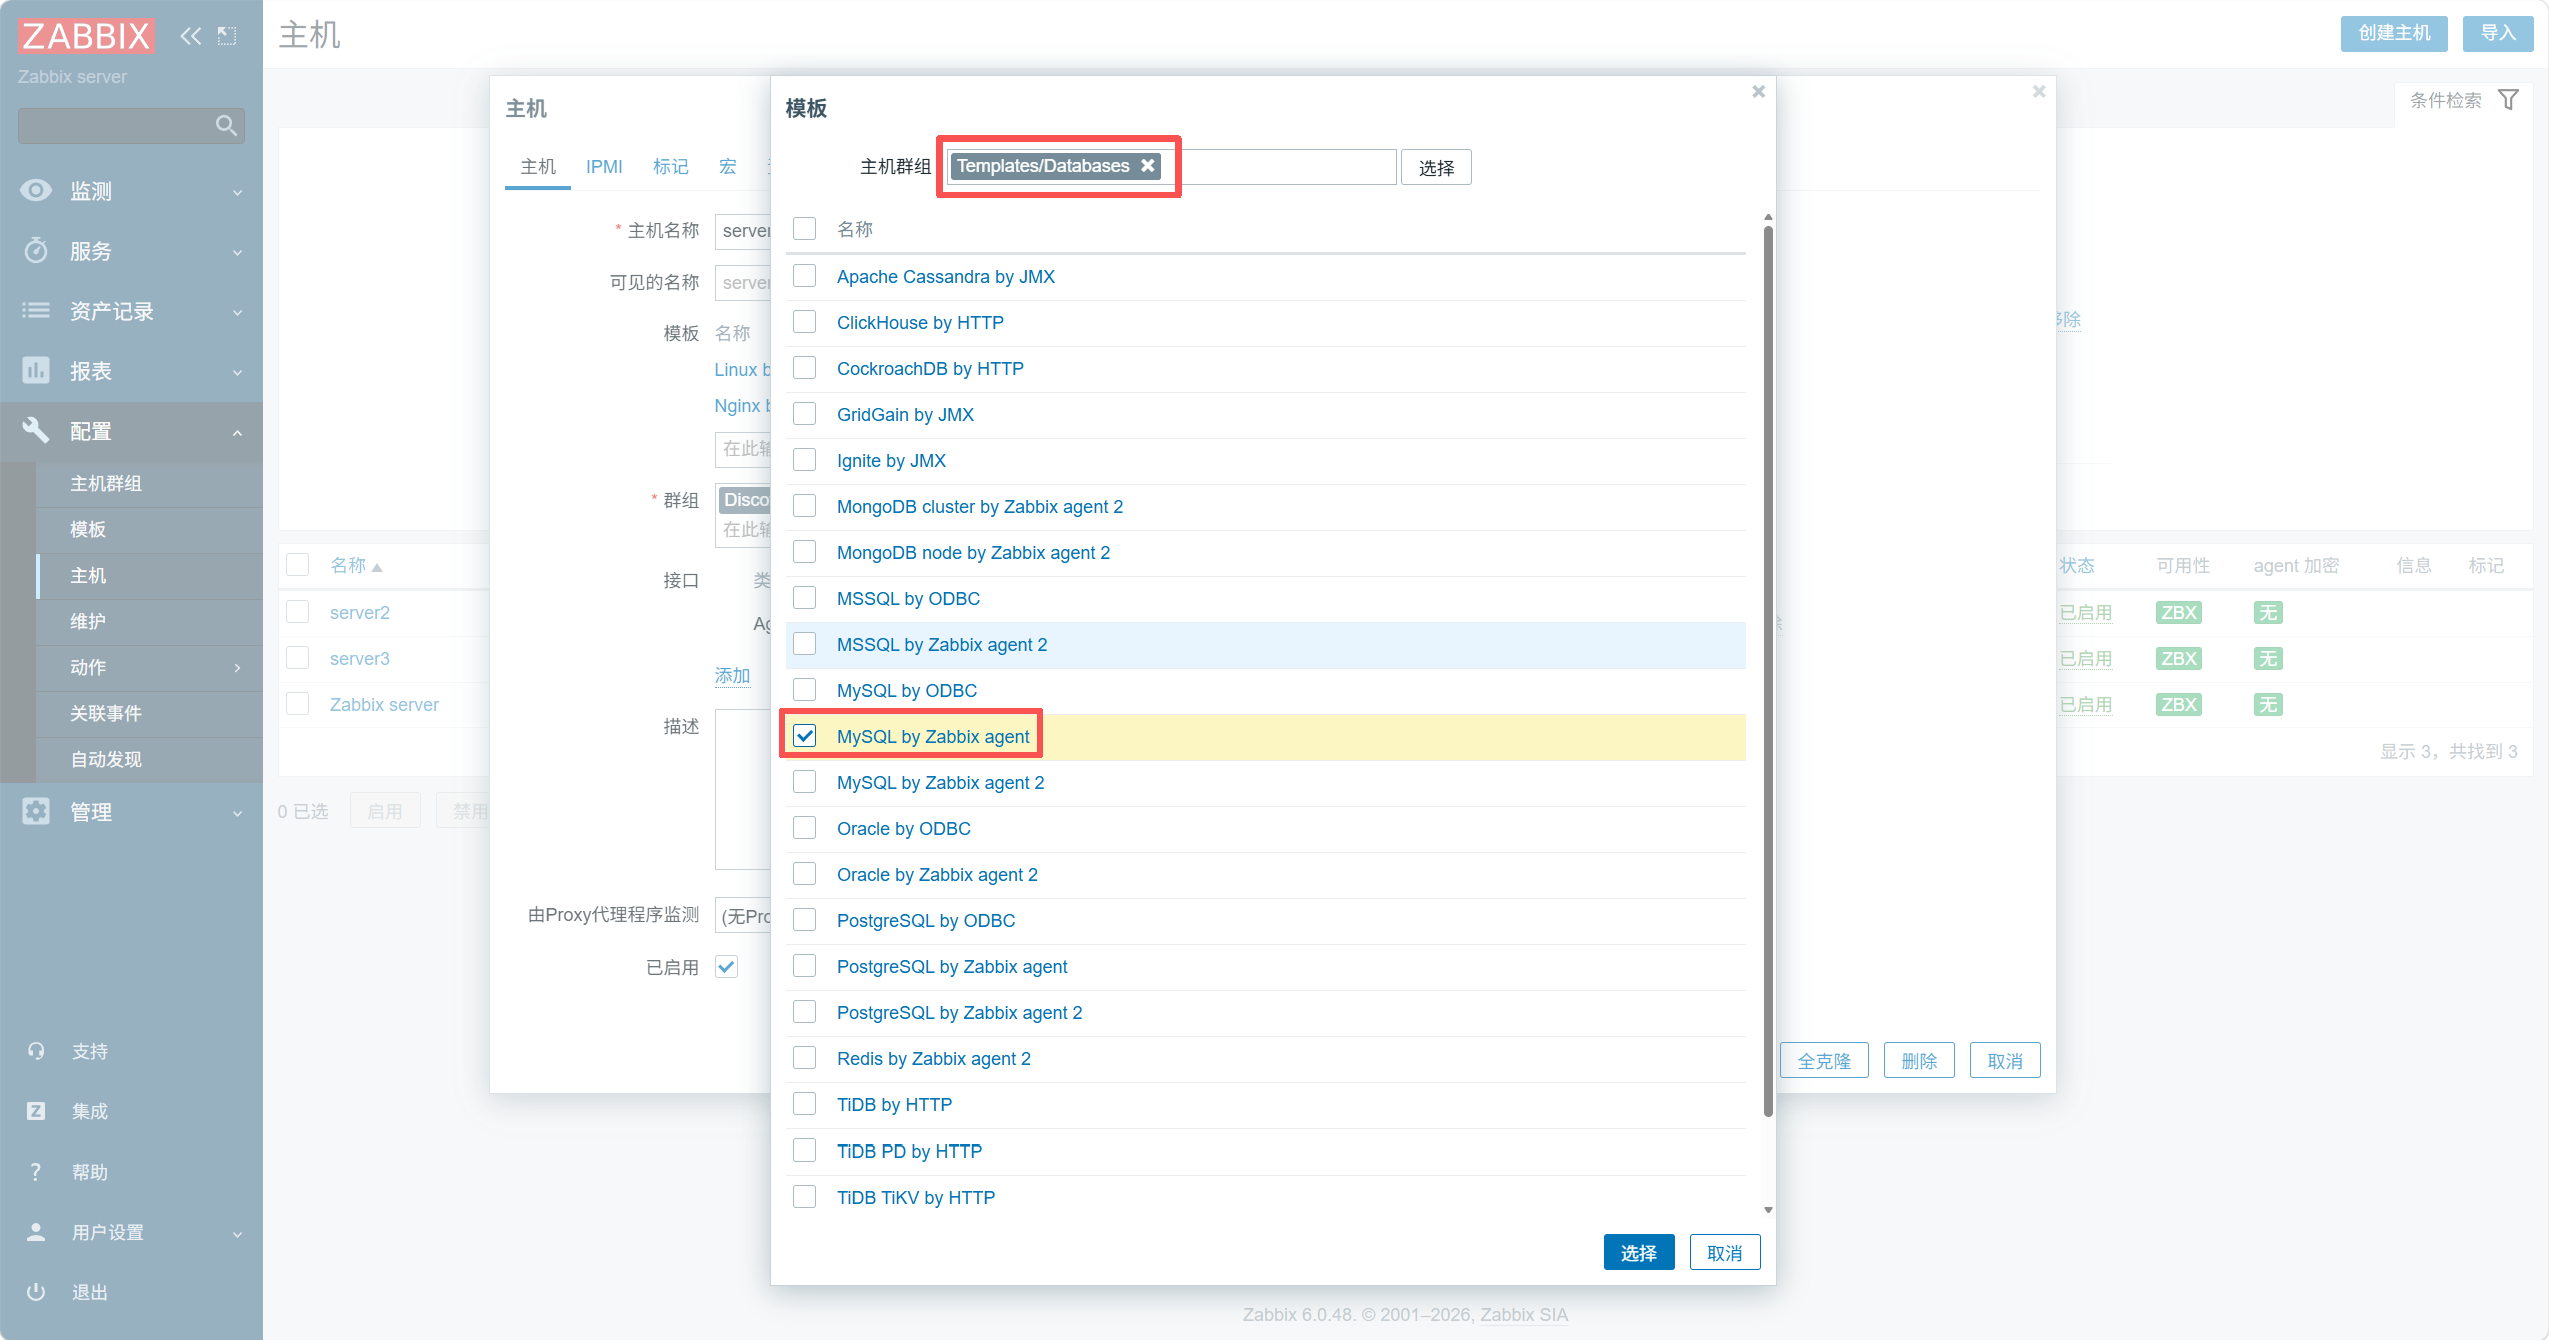Toggle the select-all checkbox beside 名称

[x=805, y=229]
